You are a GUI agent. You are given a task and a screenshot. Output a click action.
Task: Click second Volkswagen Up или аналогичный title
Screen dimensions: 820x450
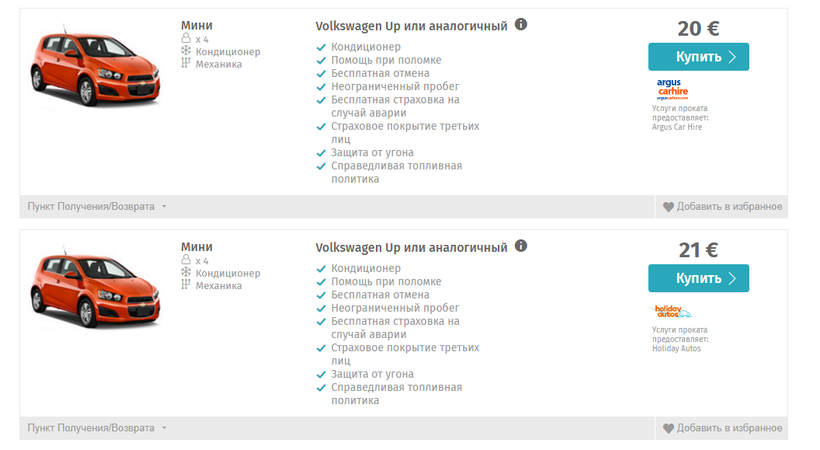click(411, 247)
